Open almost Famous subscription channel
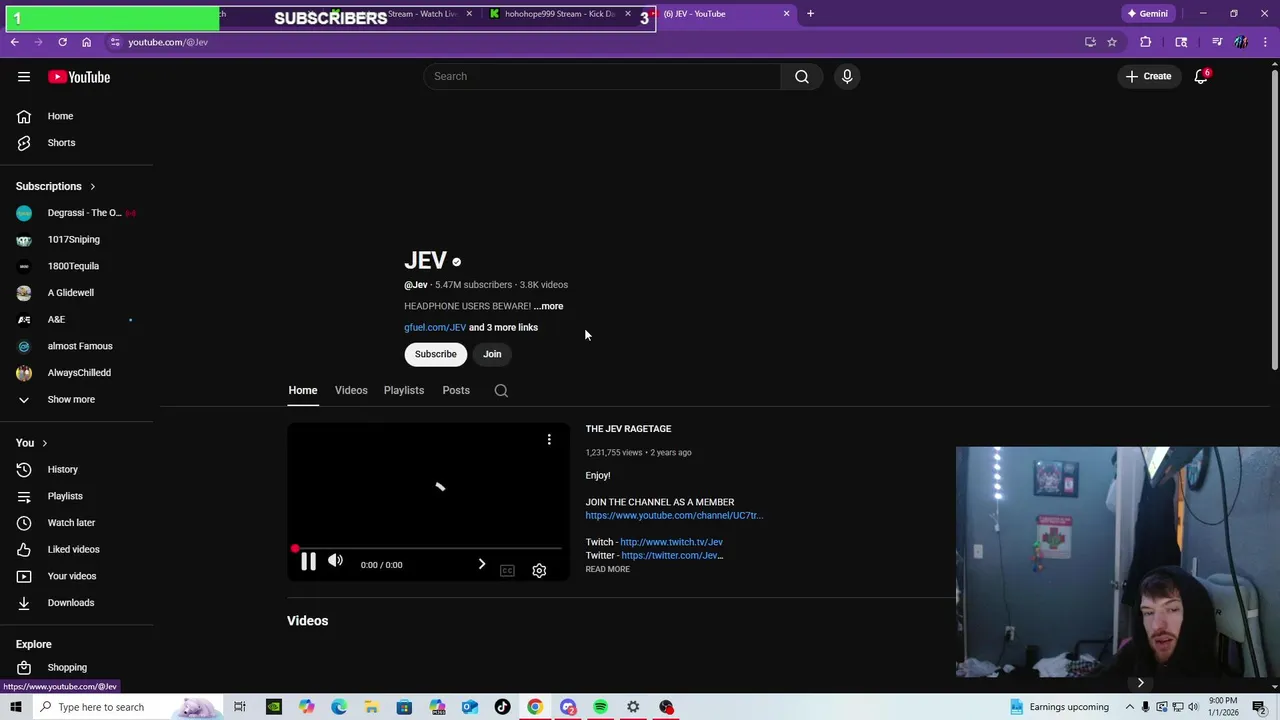 (x=80, y=346)
